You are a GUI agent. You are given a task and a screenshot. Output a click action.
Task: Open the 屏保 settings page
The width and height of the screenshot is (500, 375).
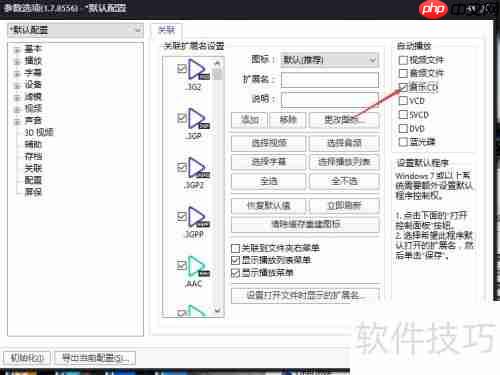[33, 192]
